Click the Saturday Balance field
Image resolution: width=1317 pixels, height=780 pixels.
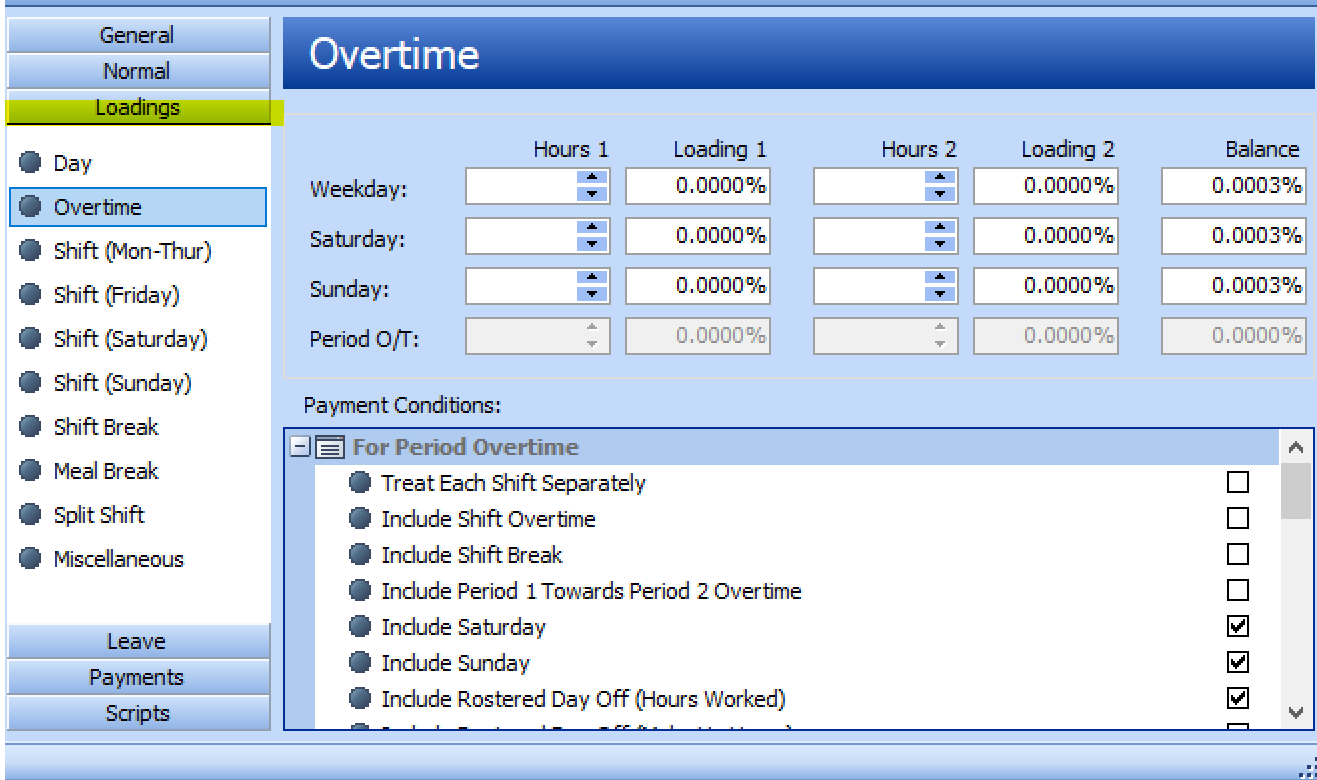point(1234,235)
